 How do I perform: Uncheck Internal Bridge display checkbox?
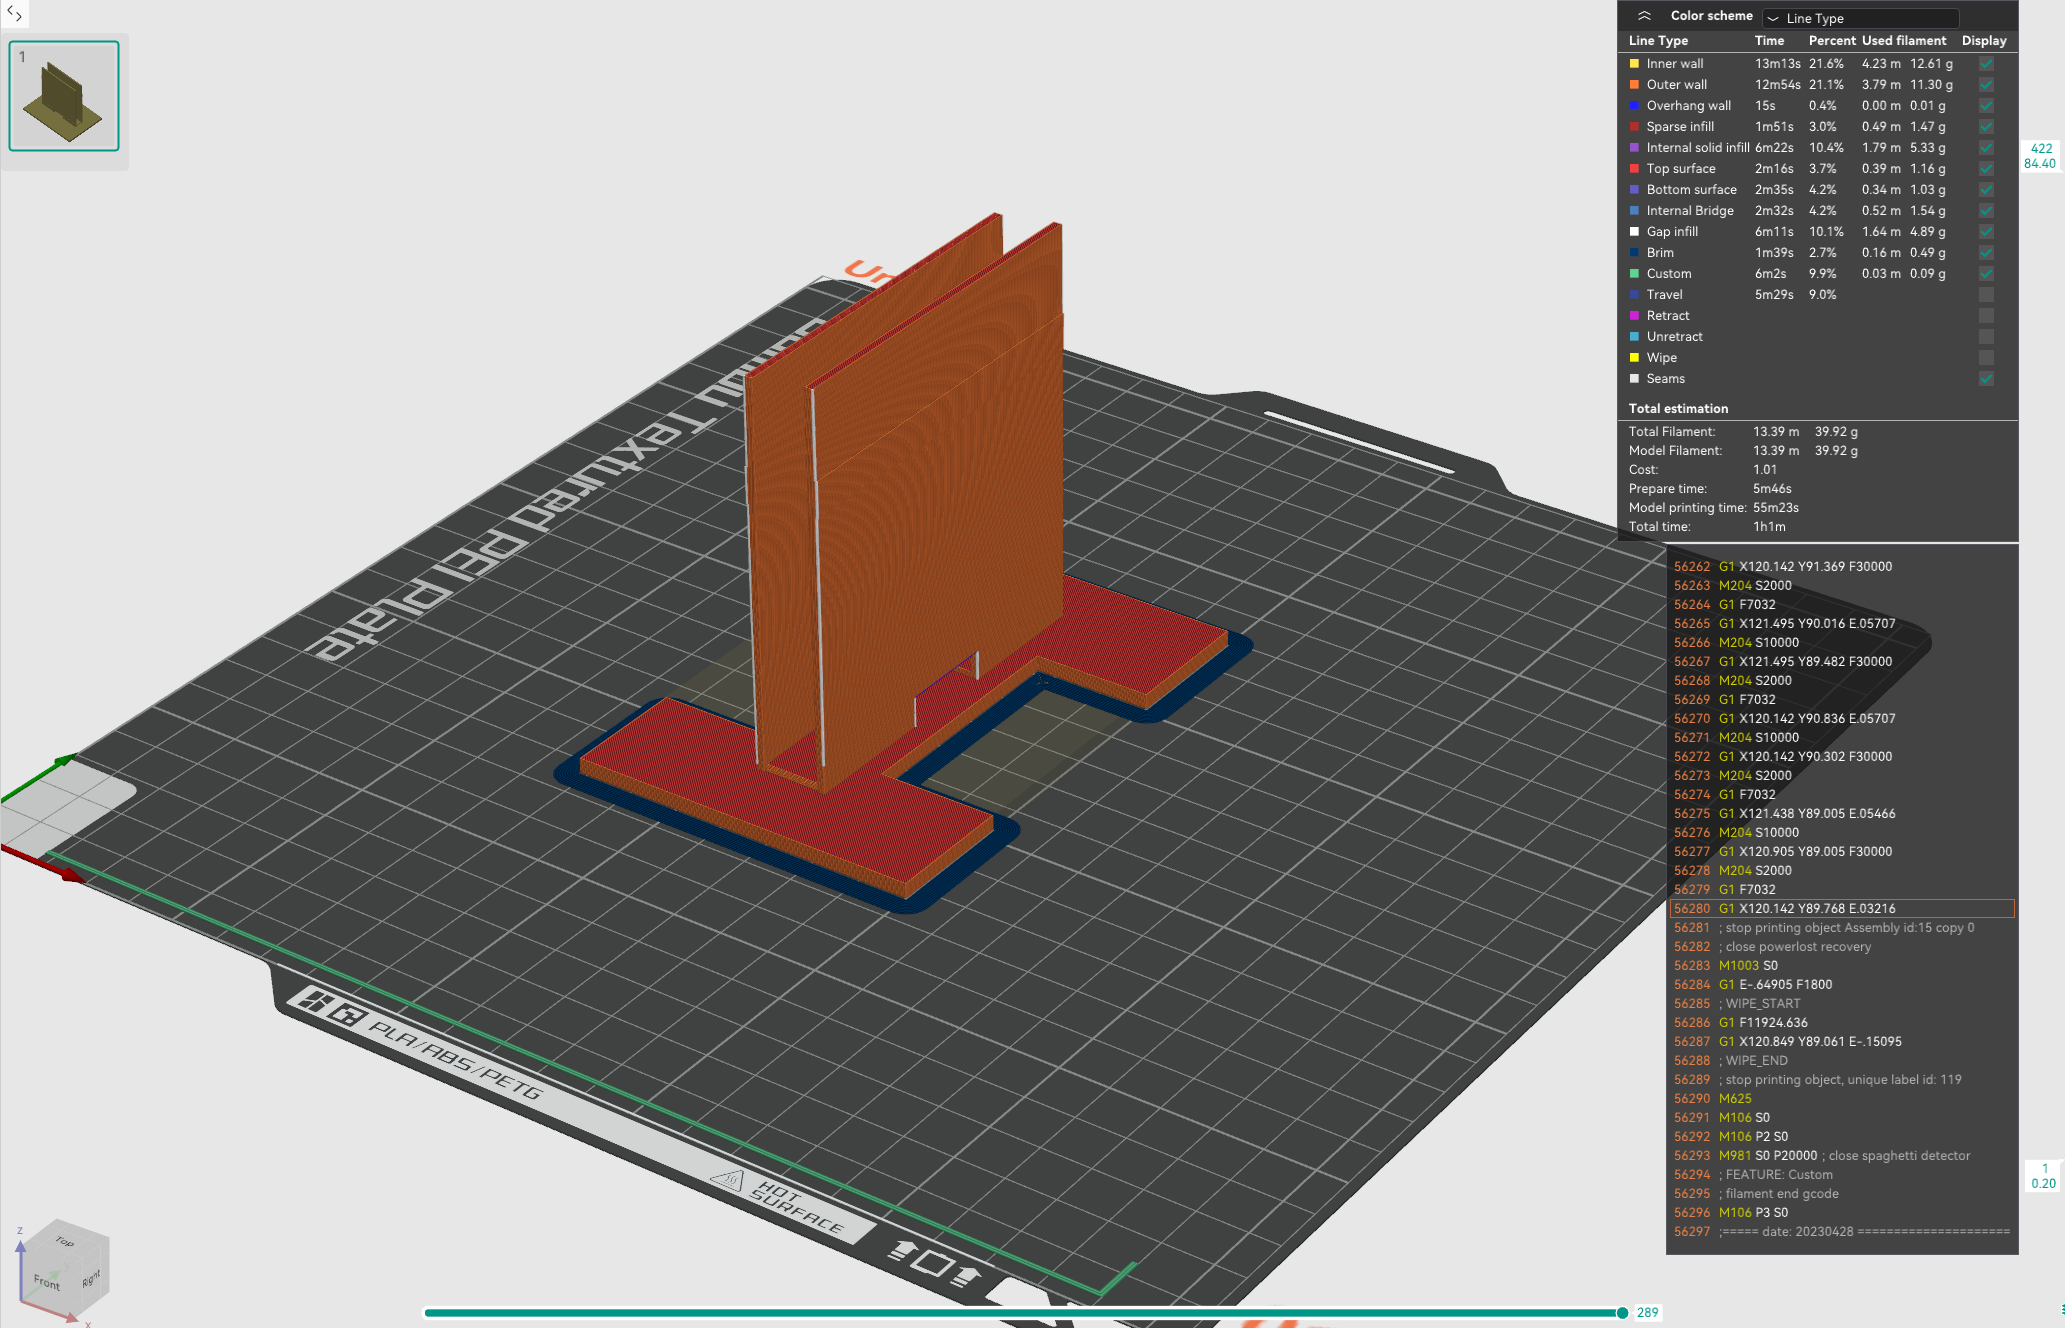[x=1986, y=211]
